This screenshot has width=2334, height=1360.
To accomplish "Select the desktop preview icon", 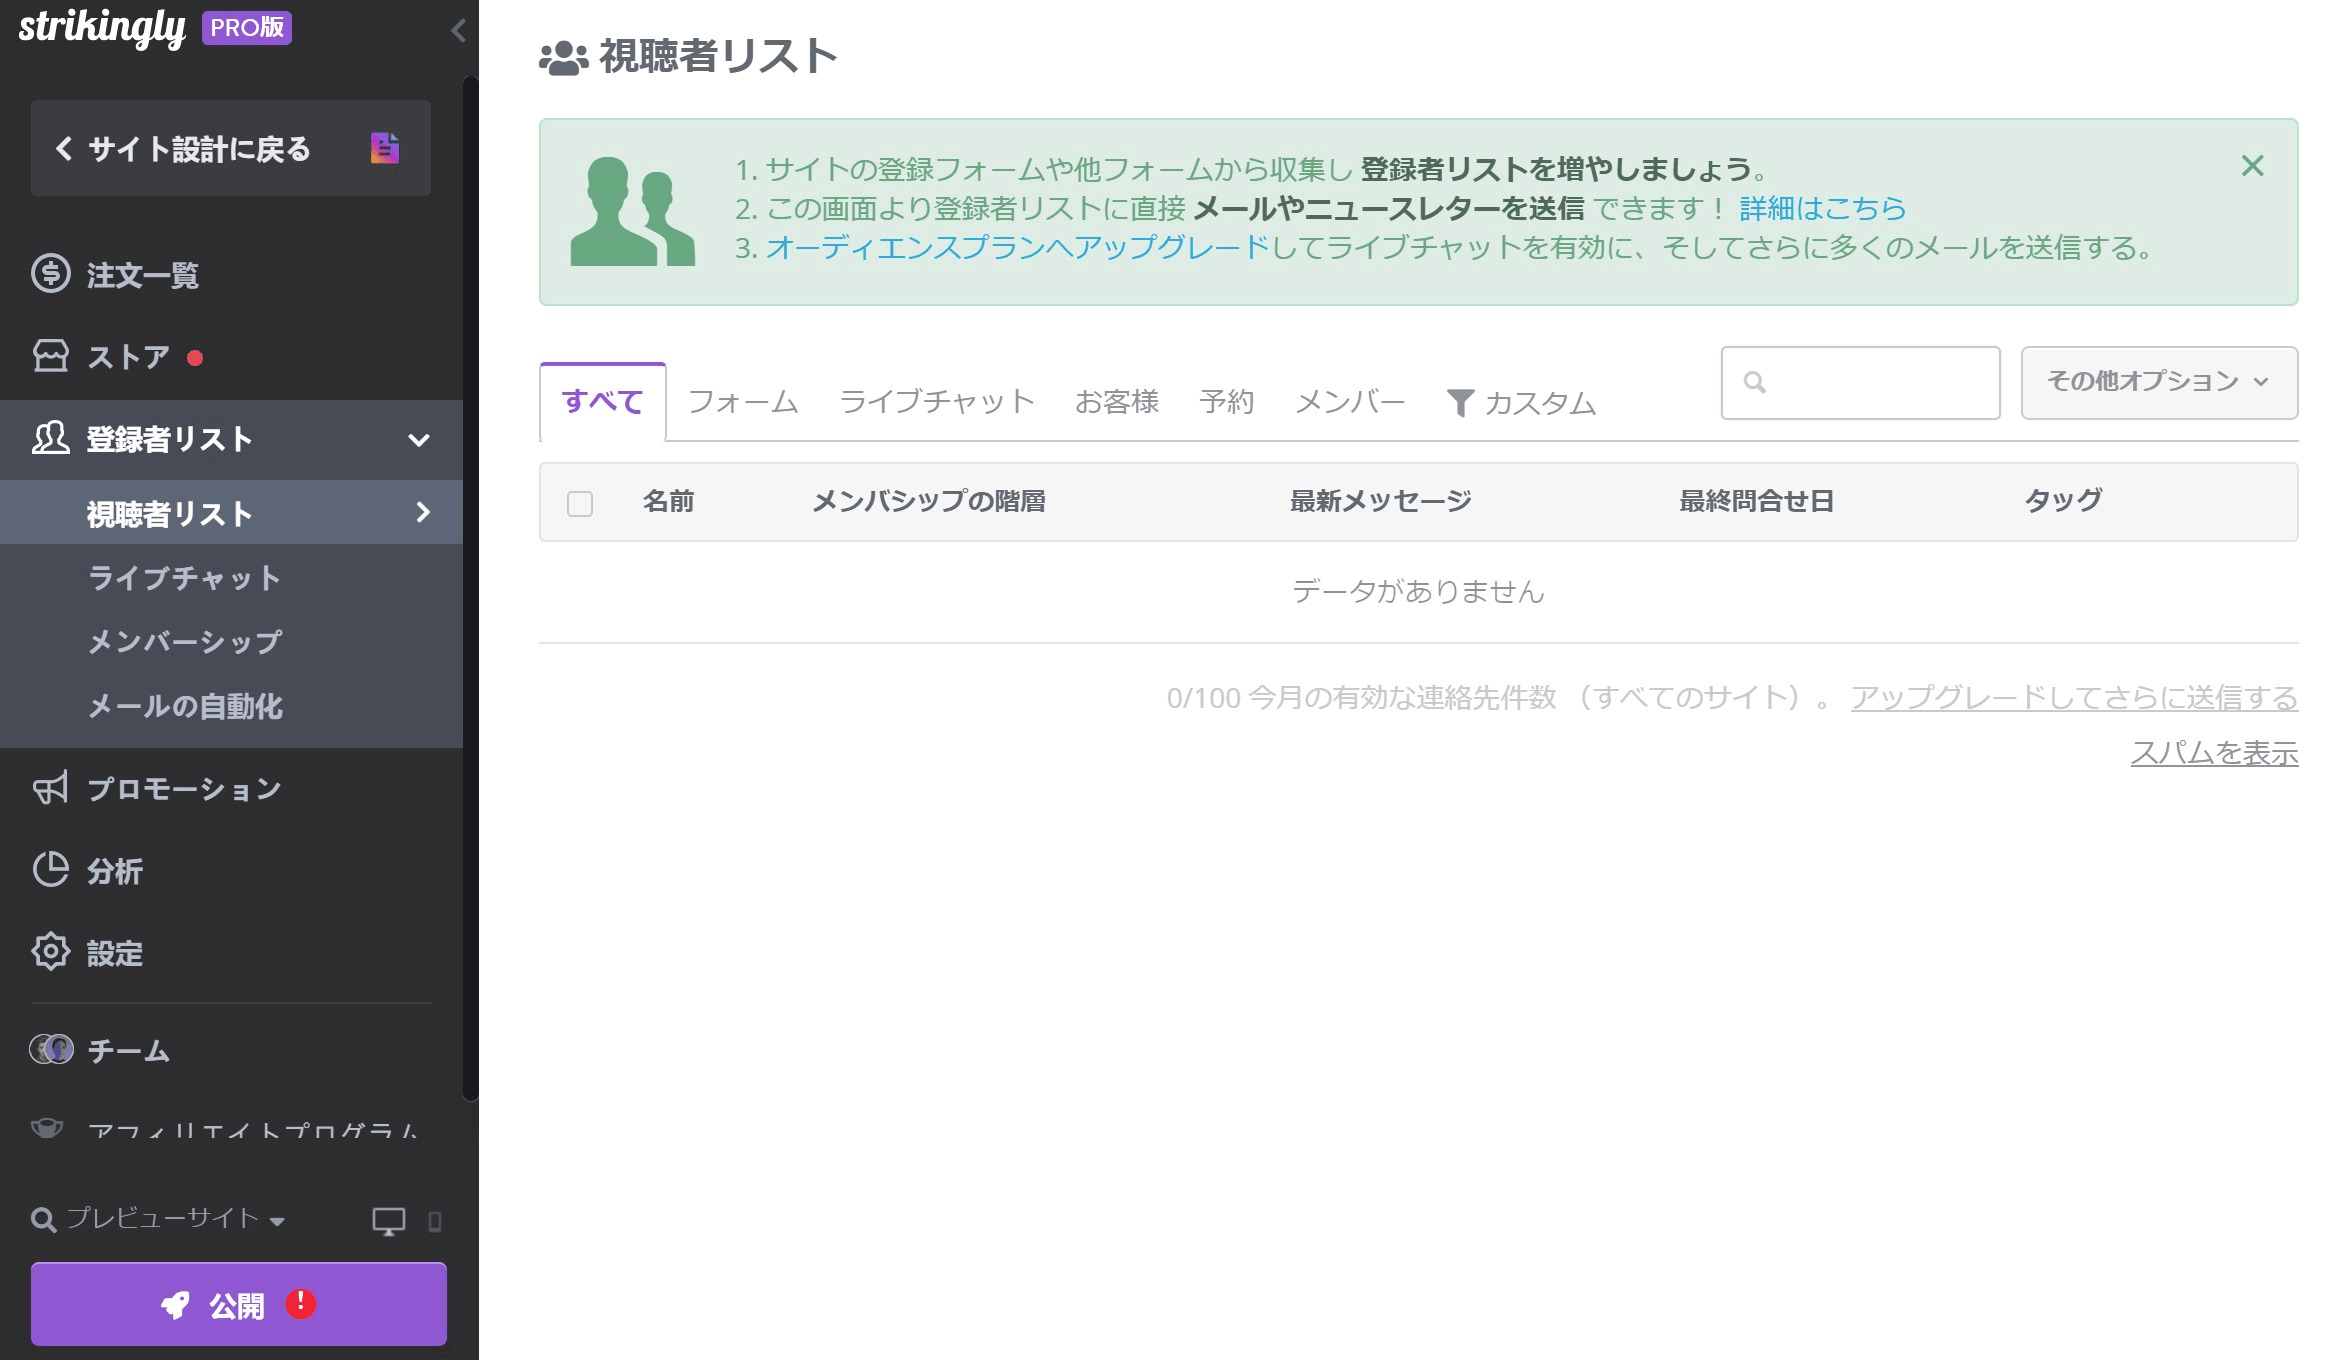I will pos(388,1220).
